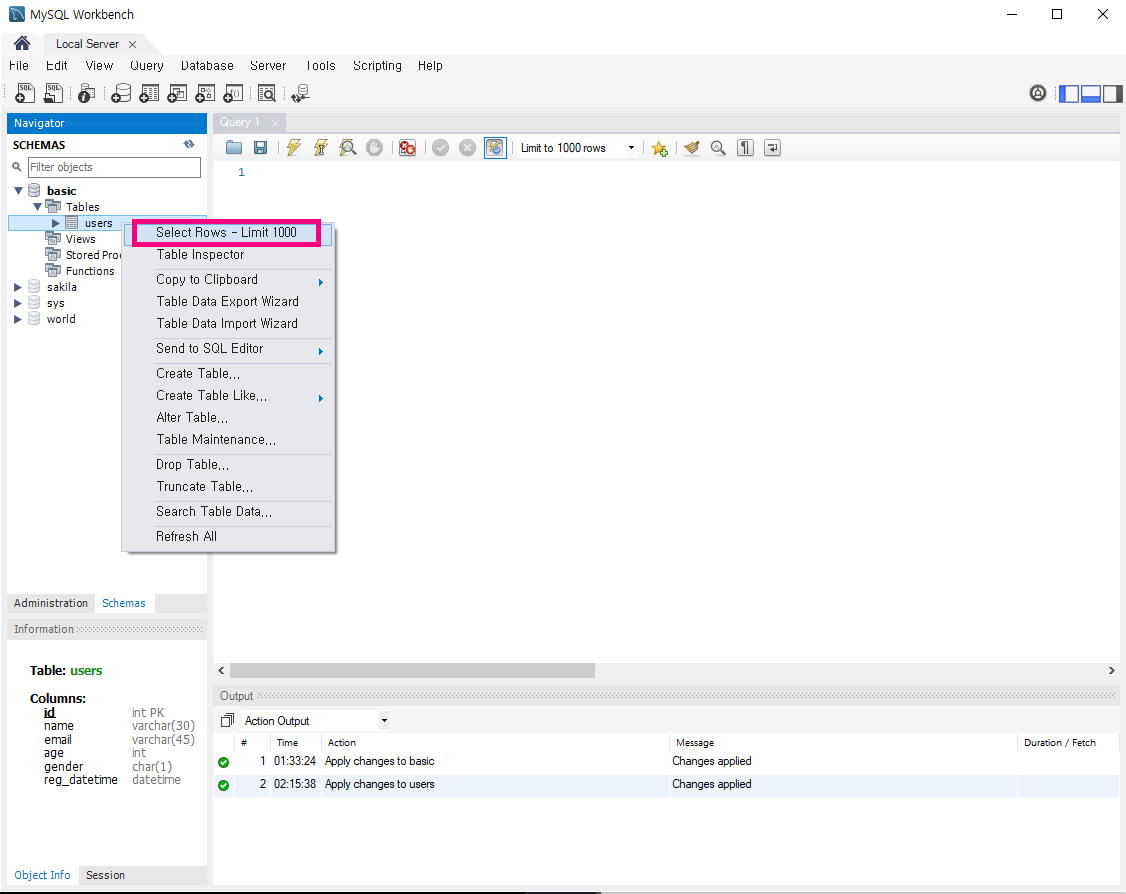Open an SQL script file icon
1126x894 pixels.
[53, 93]
